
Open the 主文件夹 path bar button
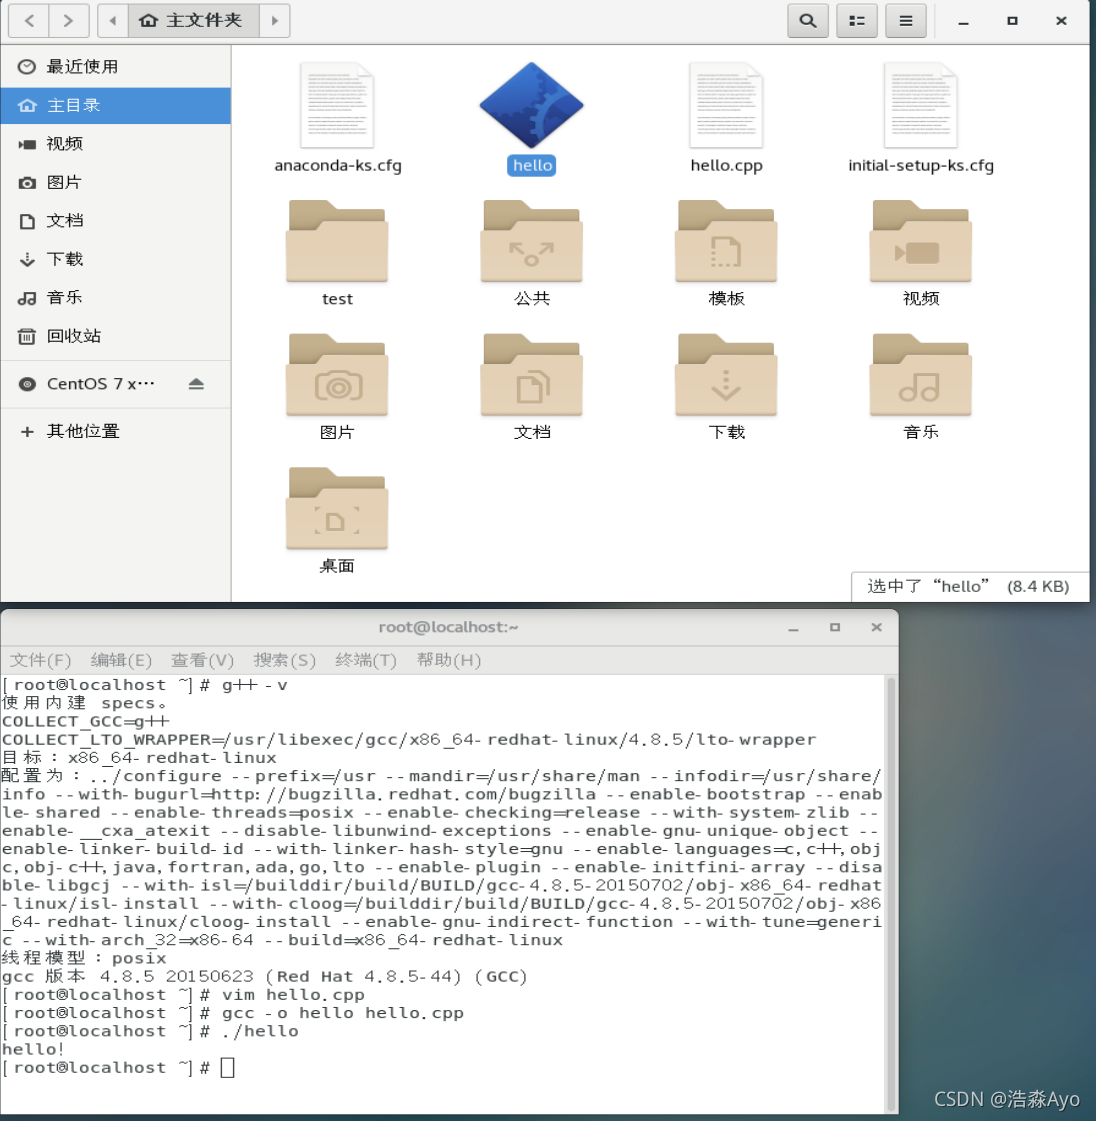point(194,21)
